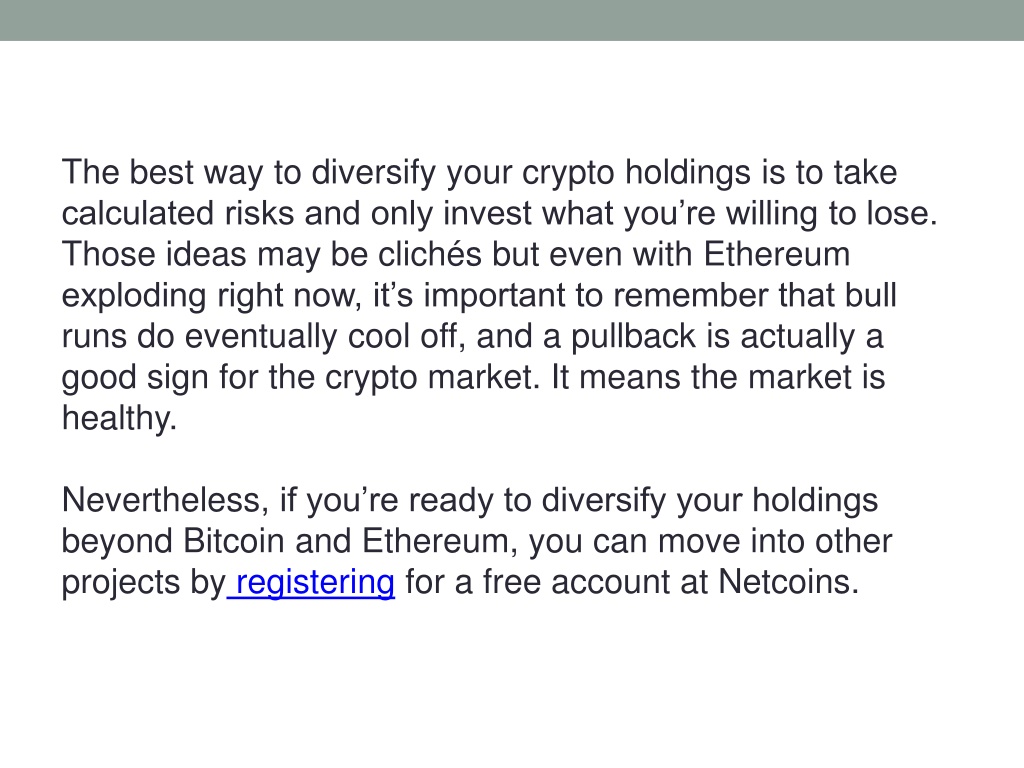1024x768 pixels.
Task: Place cursor on the word "healthy."
Action: 120,418
